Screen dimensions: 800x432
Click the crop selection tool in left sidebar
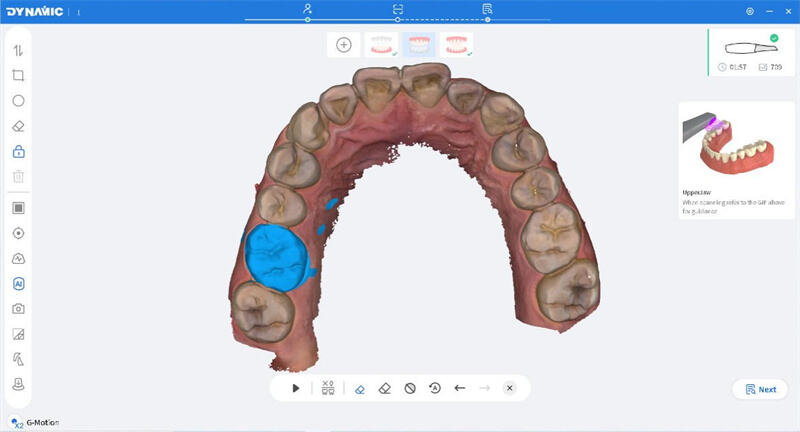[18, 75]
